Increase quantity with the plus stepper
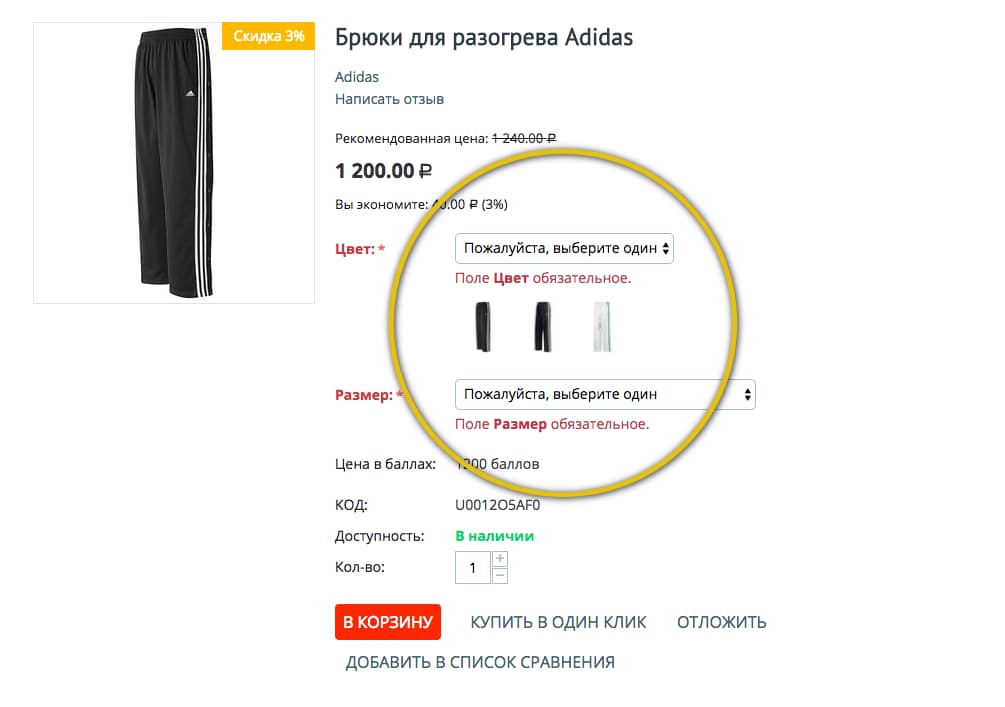 pyautogui.click(x=500, y=559)
